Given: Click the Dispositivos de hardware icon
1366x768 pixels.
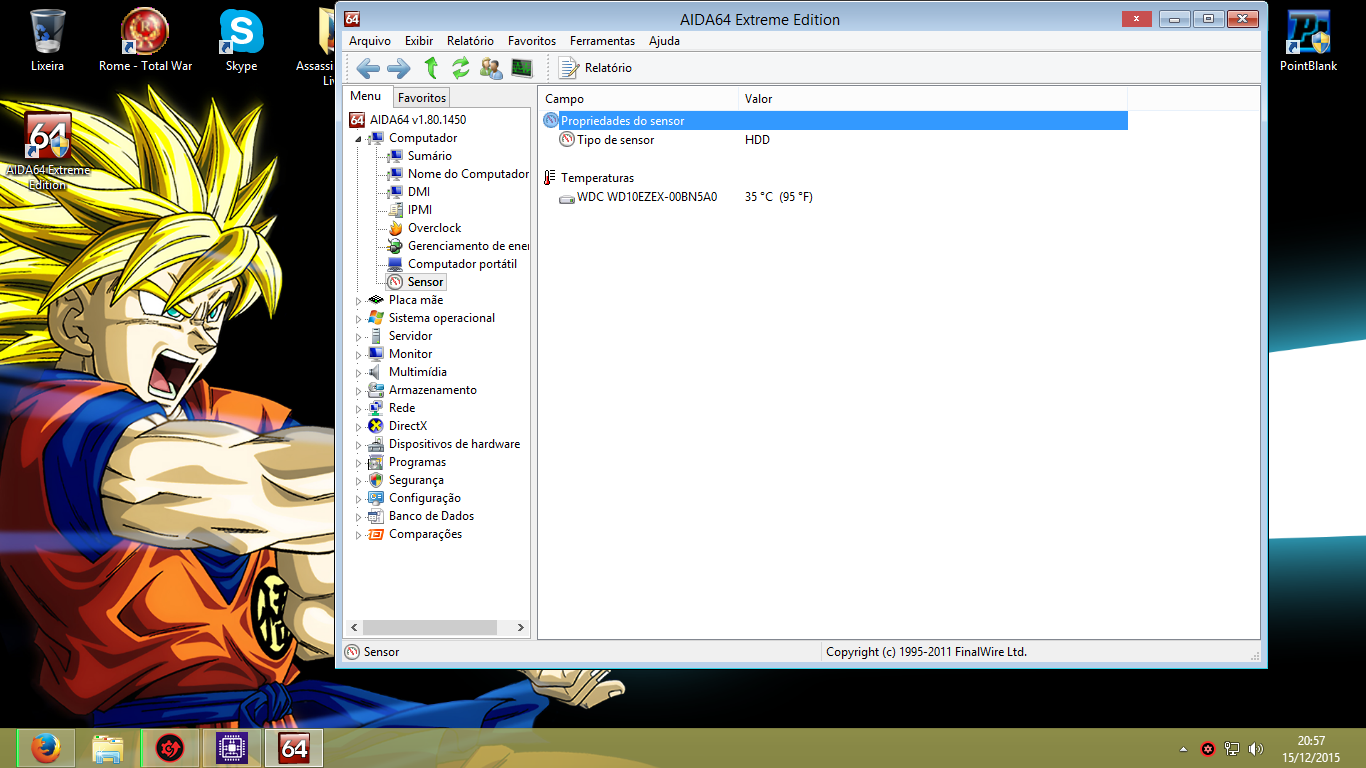Looking at the screenshot, I should click(376, 444).
